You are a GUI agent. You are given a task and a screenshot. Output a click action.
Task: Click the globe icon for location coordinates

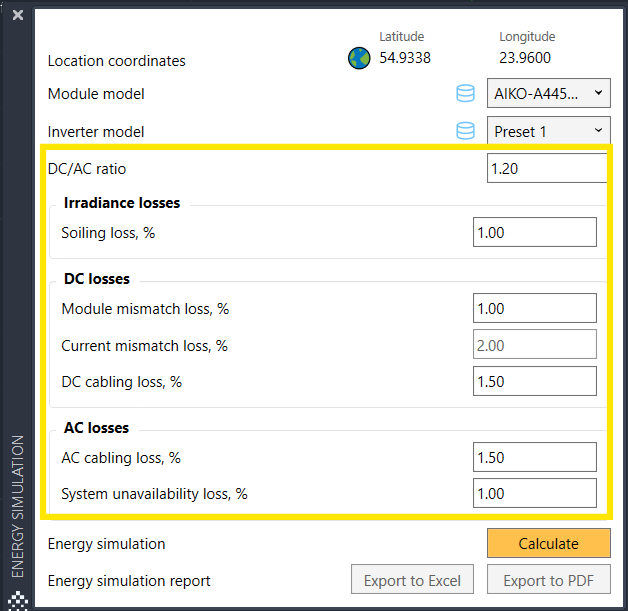click(x=359, y=58)
